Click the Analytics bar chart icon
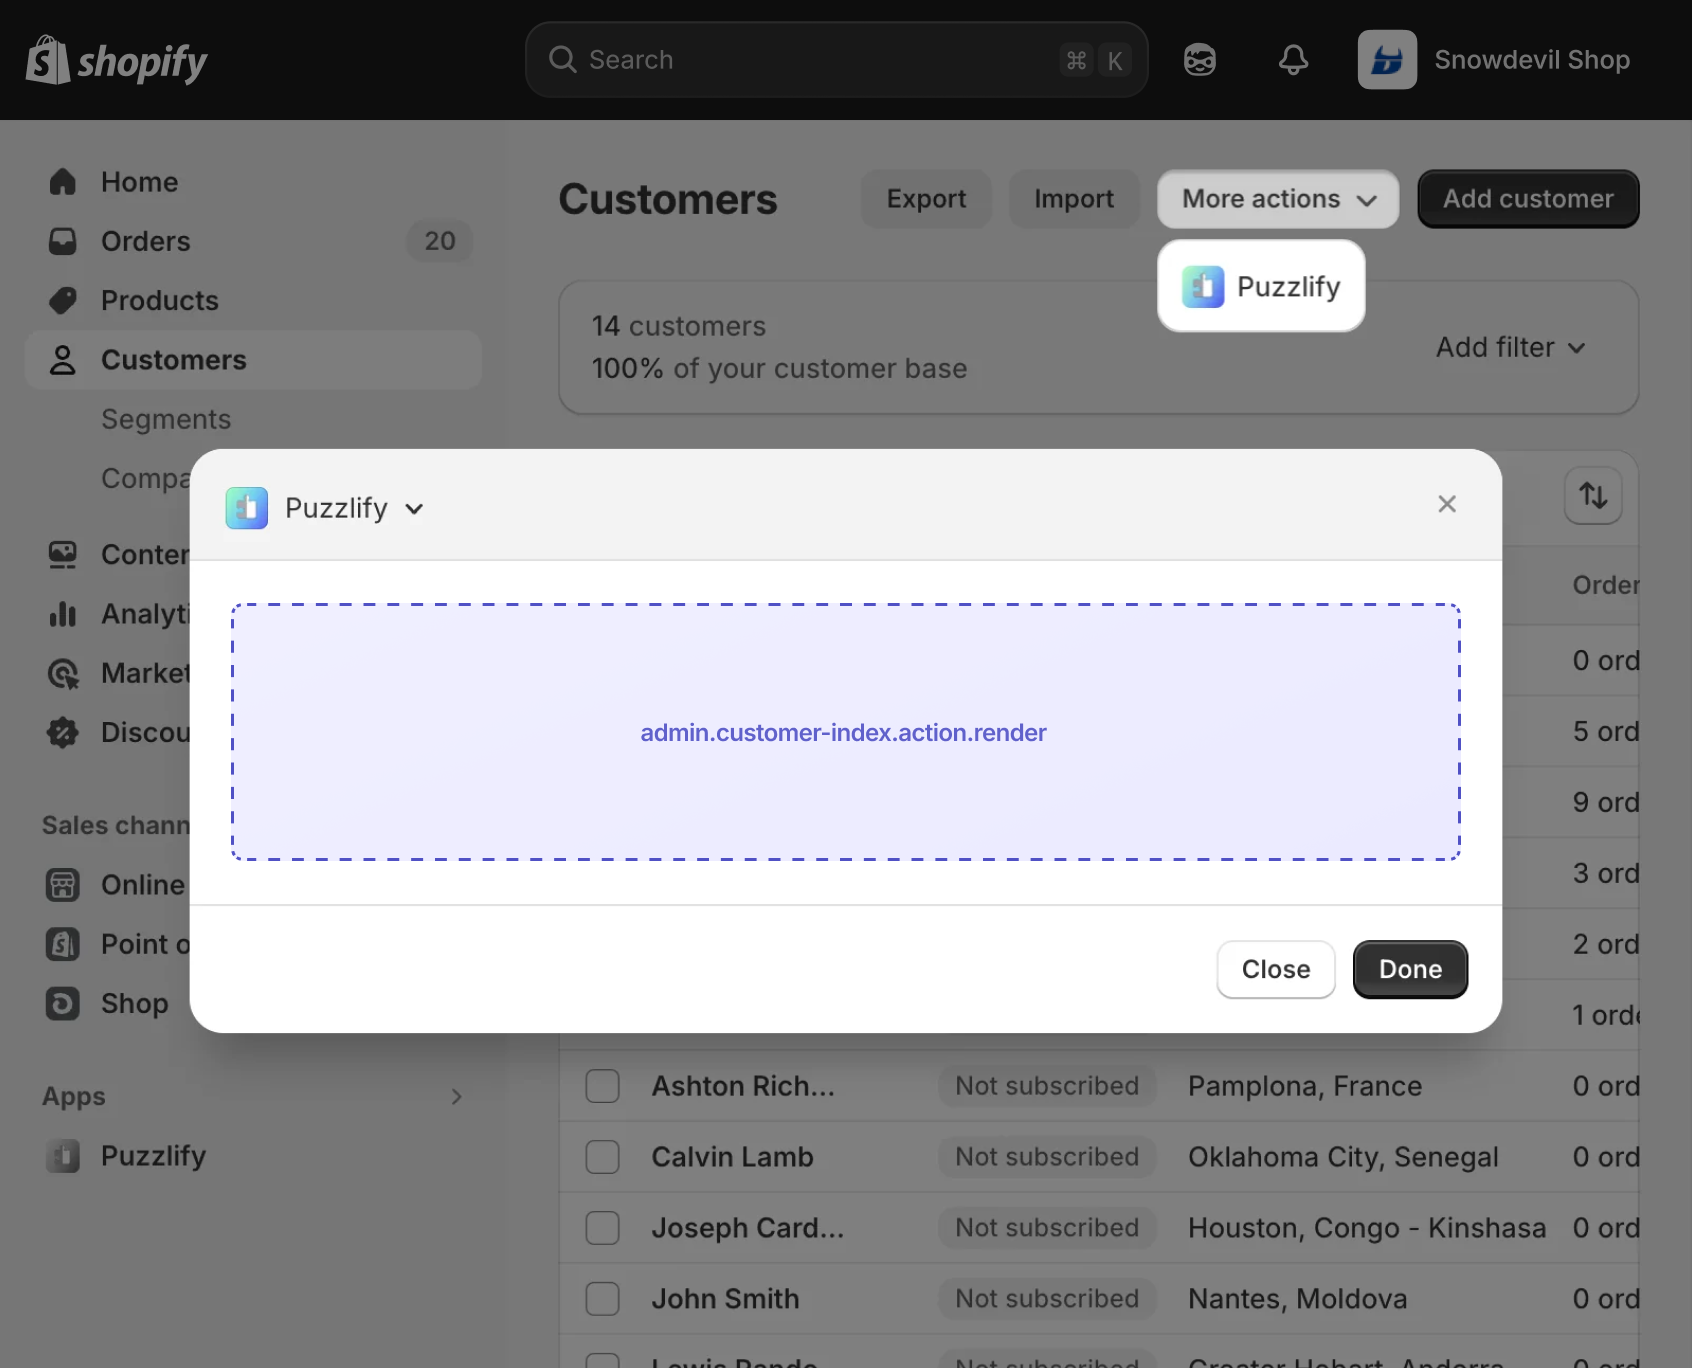 [x=63, y=614]
